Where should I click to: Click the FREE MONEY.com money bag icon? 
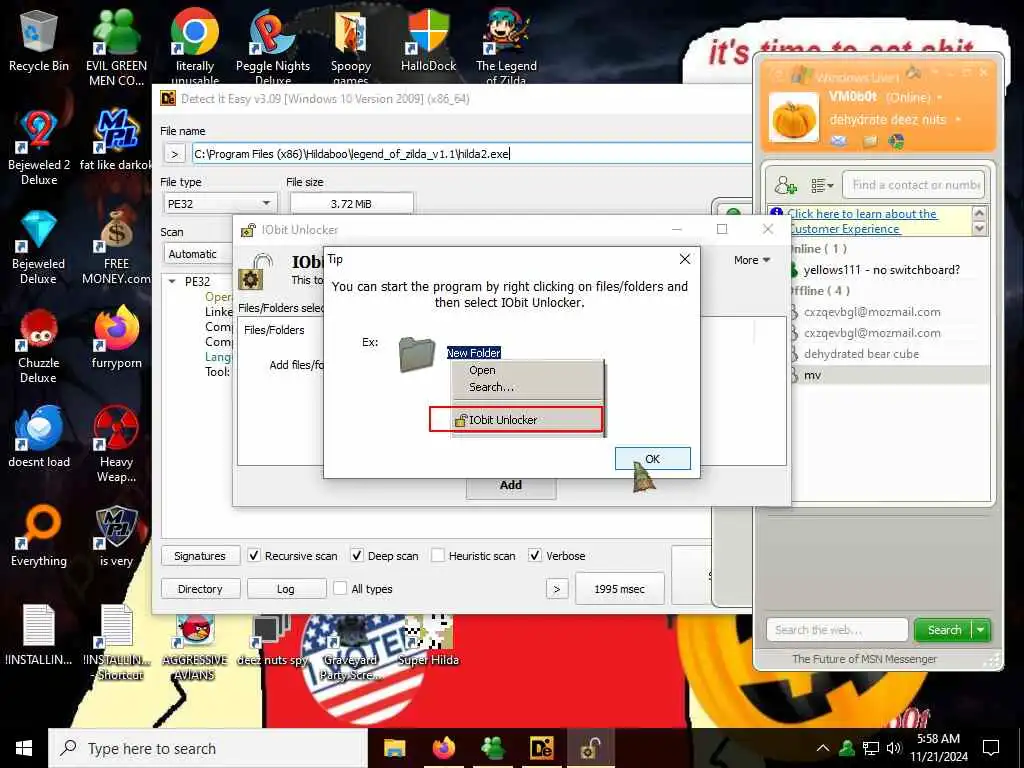tap(116, 246)
